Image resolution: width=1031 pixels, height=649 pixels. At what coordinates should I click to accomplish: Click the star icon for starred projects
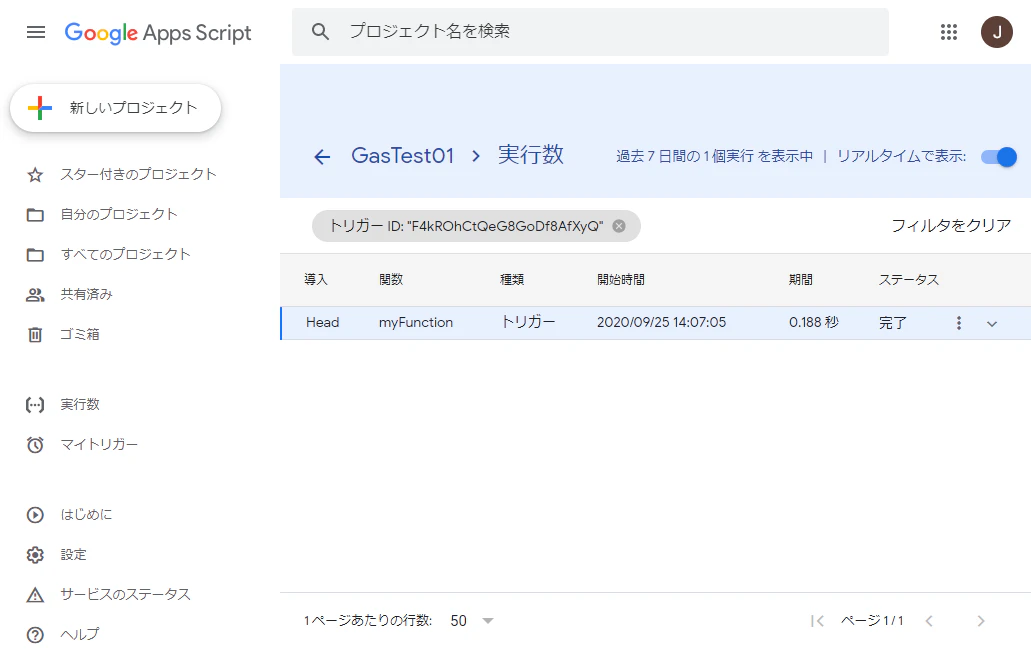[x=35, y=175]
